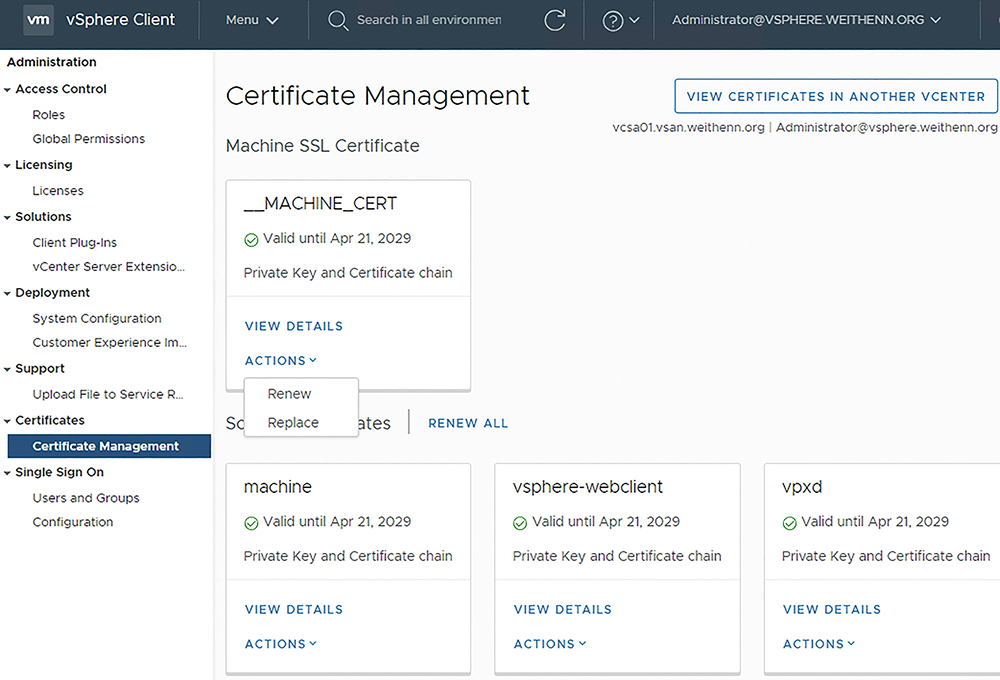Viewport: 1000px width, 680px height.
Task: Open Upload File to Service Request
Action: [x=108, y=394]
